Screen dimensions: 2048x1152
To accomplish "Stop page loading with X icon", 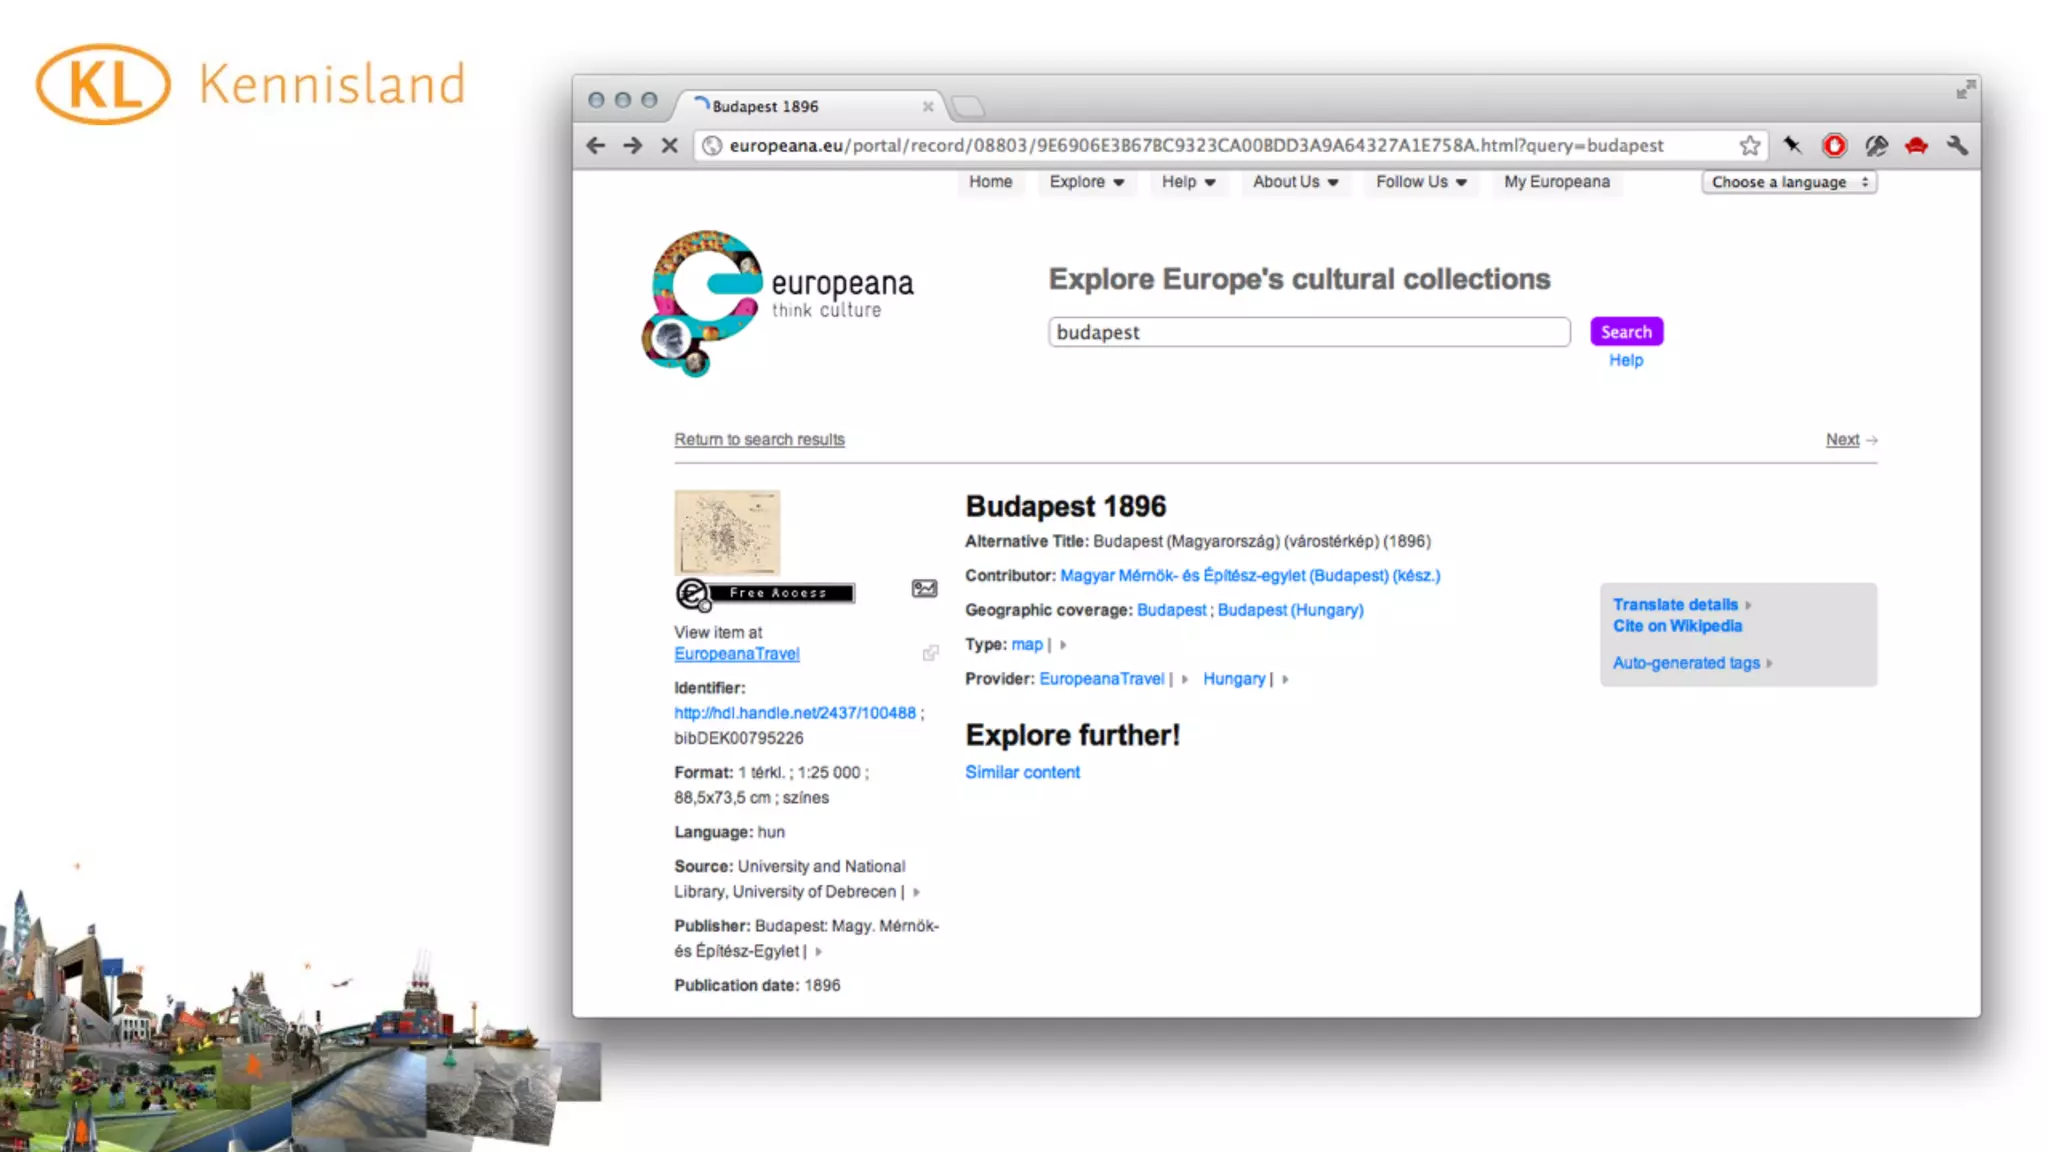I will (669, 146).
